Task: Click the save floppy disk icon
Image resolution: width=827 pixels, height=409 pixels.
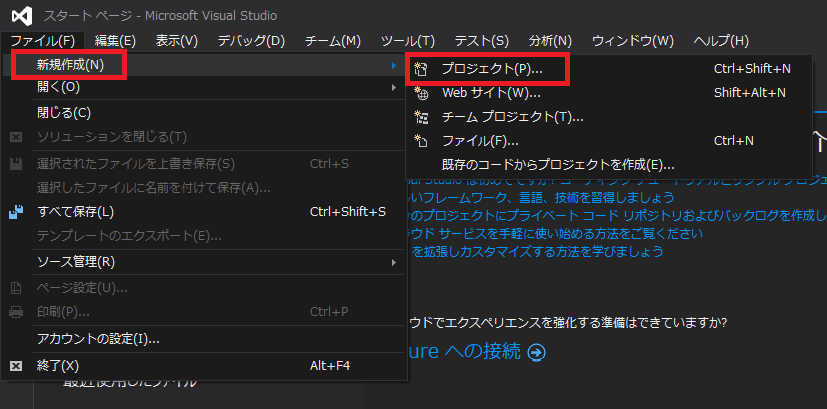Action: coord(16,164)
